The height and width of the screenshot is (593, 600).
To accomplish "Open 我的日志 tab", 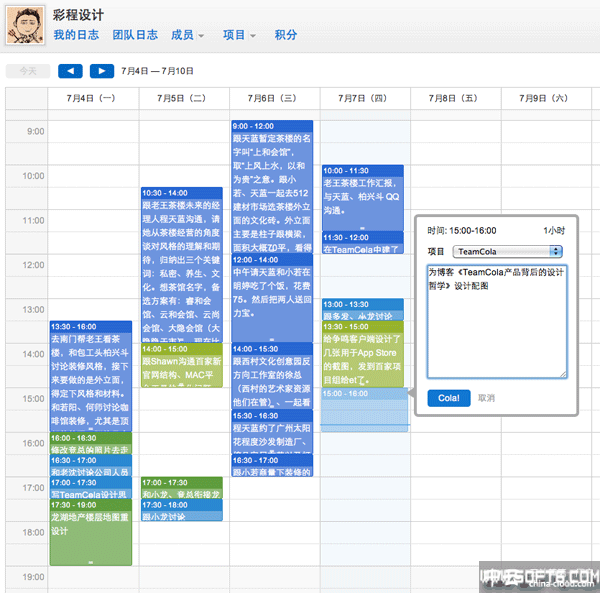I will pyautogui.click(x=76, y=35).
